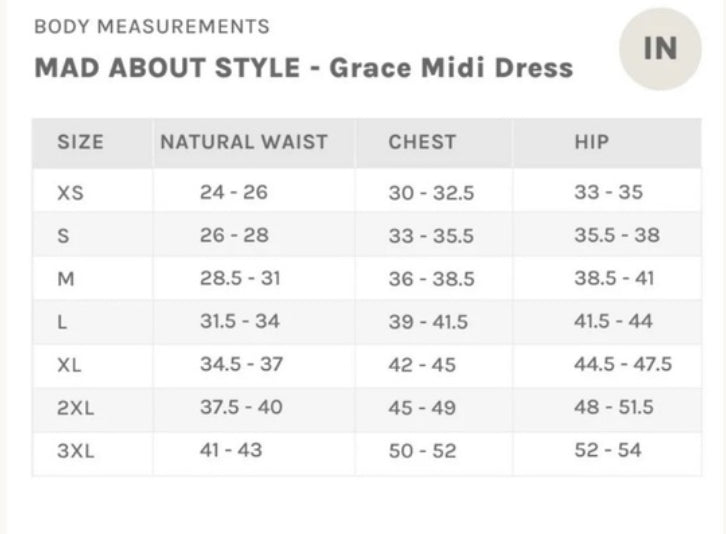Select the M size row label
726x534 pixels.
coord(66,279)
